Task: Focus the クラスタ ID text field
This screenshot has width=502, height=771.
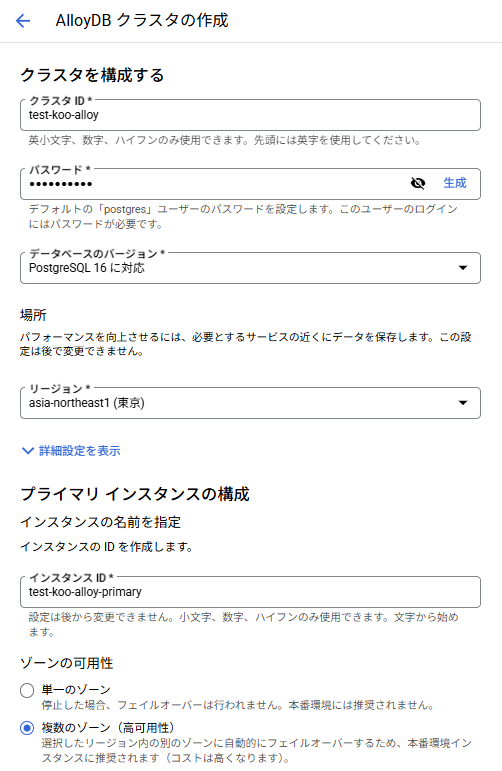Action: 250,115
